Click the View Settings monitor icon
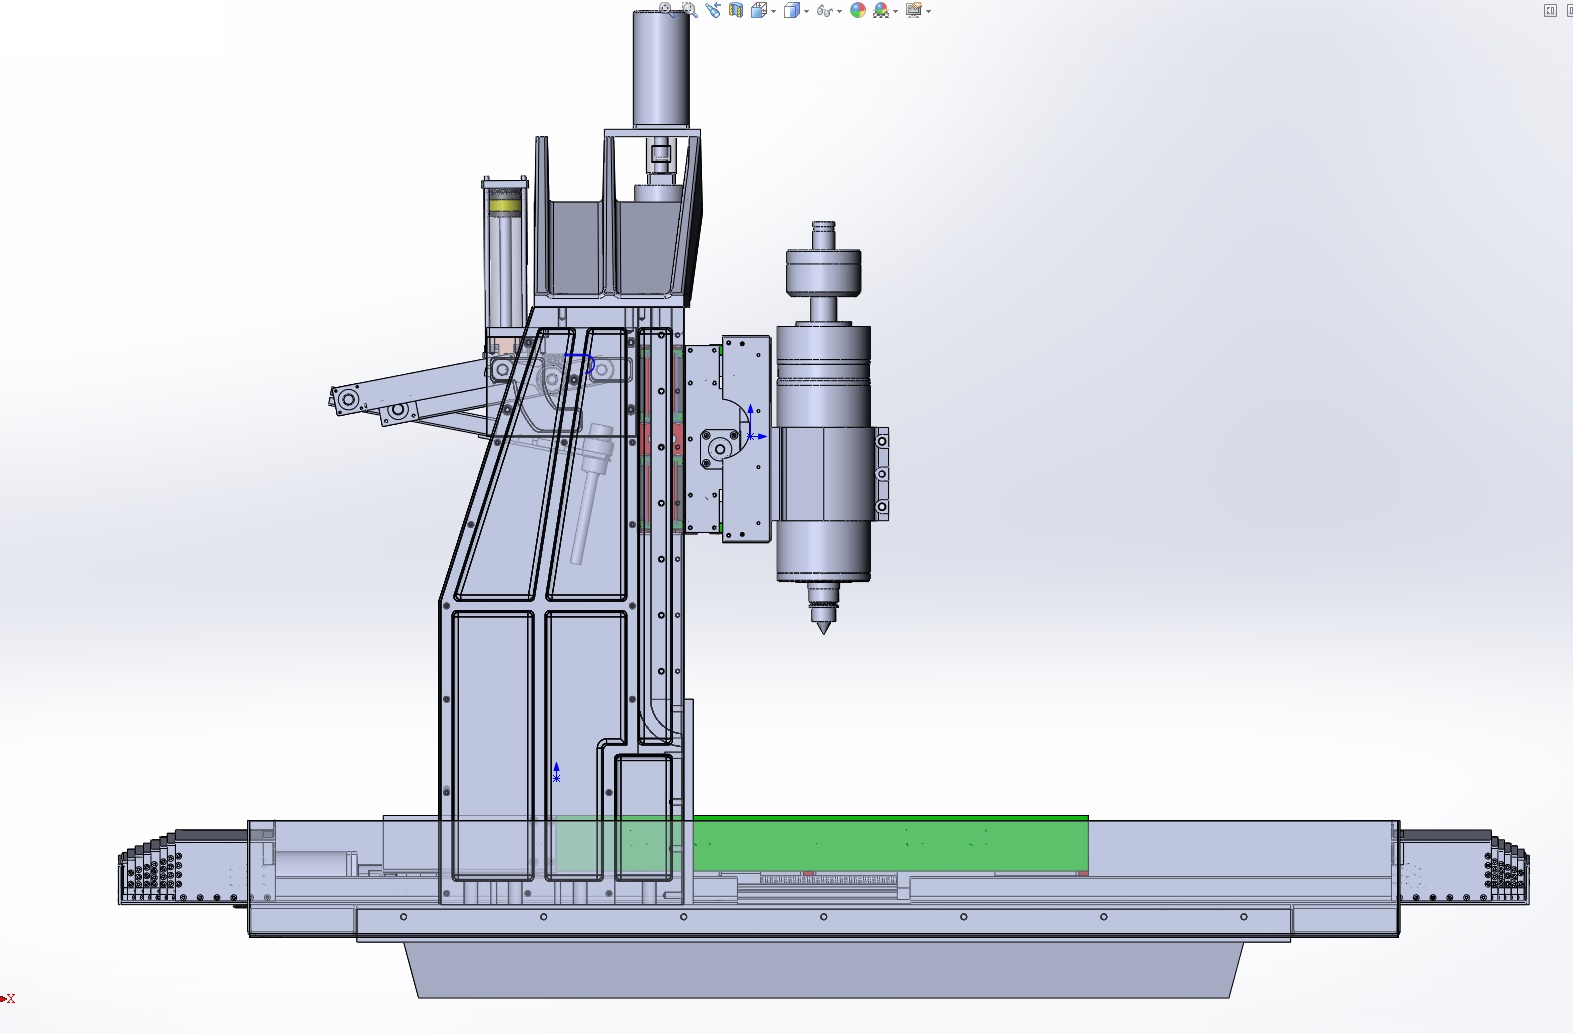Viewport: 1573px width, 1033px height. click(x=914, y=10)
